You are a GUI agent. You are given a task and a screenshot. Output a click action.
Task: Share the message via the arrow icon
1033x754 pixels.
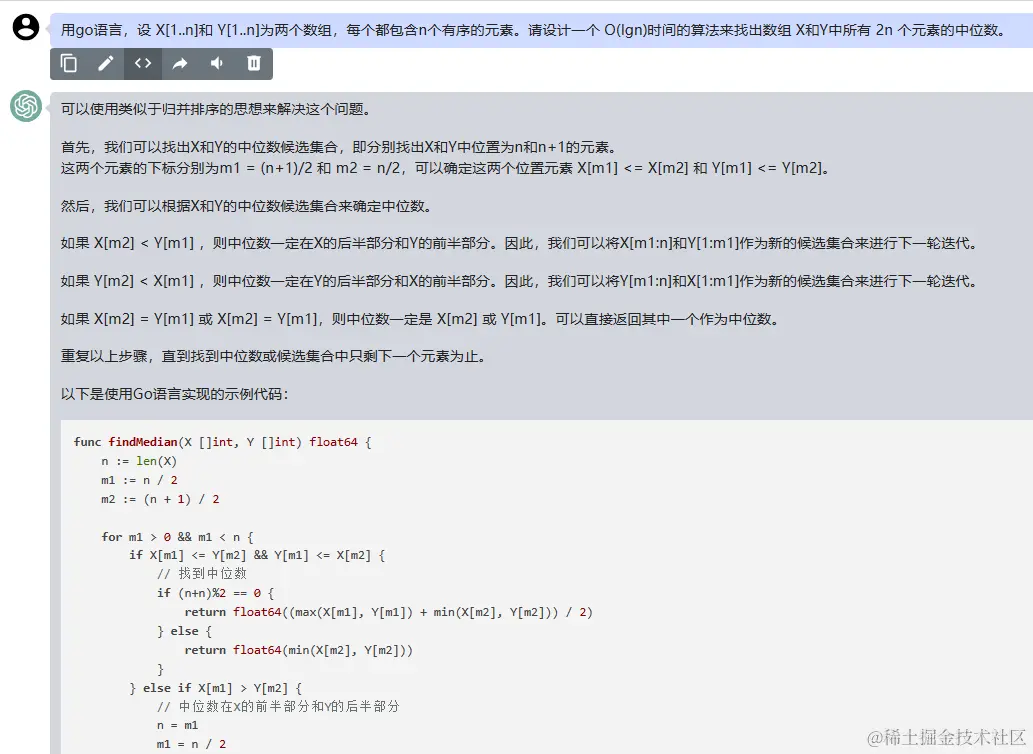click(179, 63)
